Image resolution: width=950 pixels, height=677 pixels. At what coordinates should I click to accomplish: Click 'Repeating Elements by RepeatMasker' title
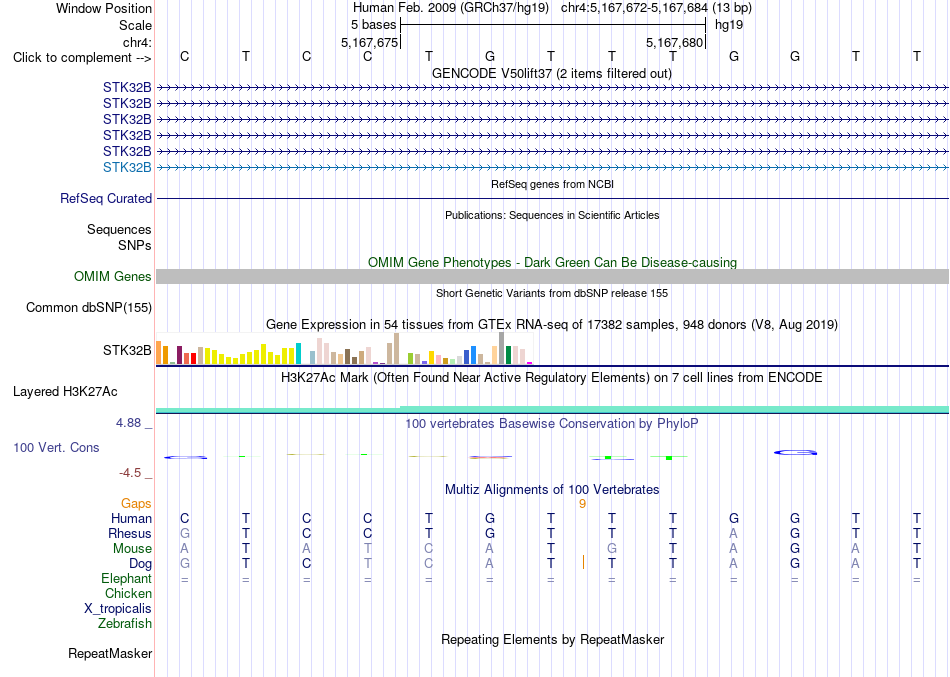[553, 639]
